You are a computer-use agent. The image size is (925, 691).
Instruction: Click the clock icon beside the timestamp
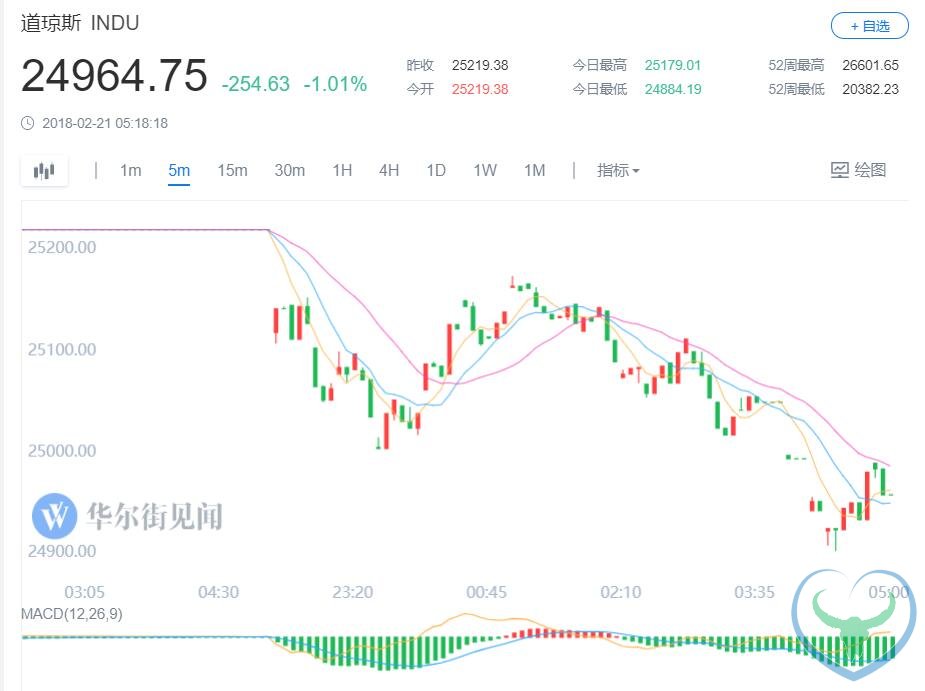[x=28, y=123]
